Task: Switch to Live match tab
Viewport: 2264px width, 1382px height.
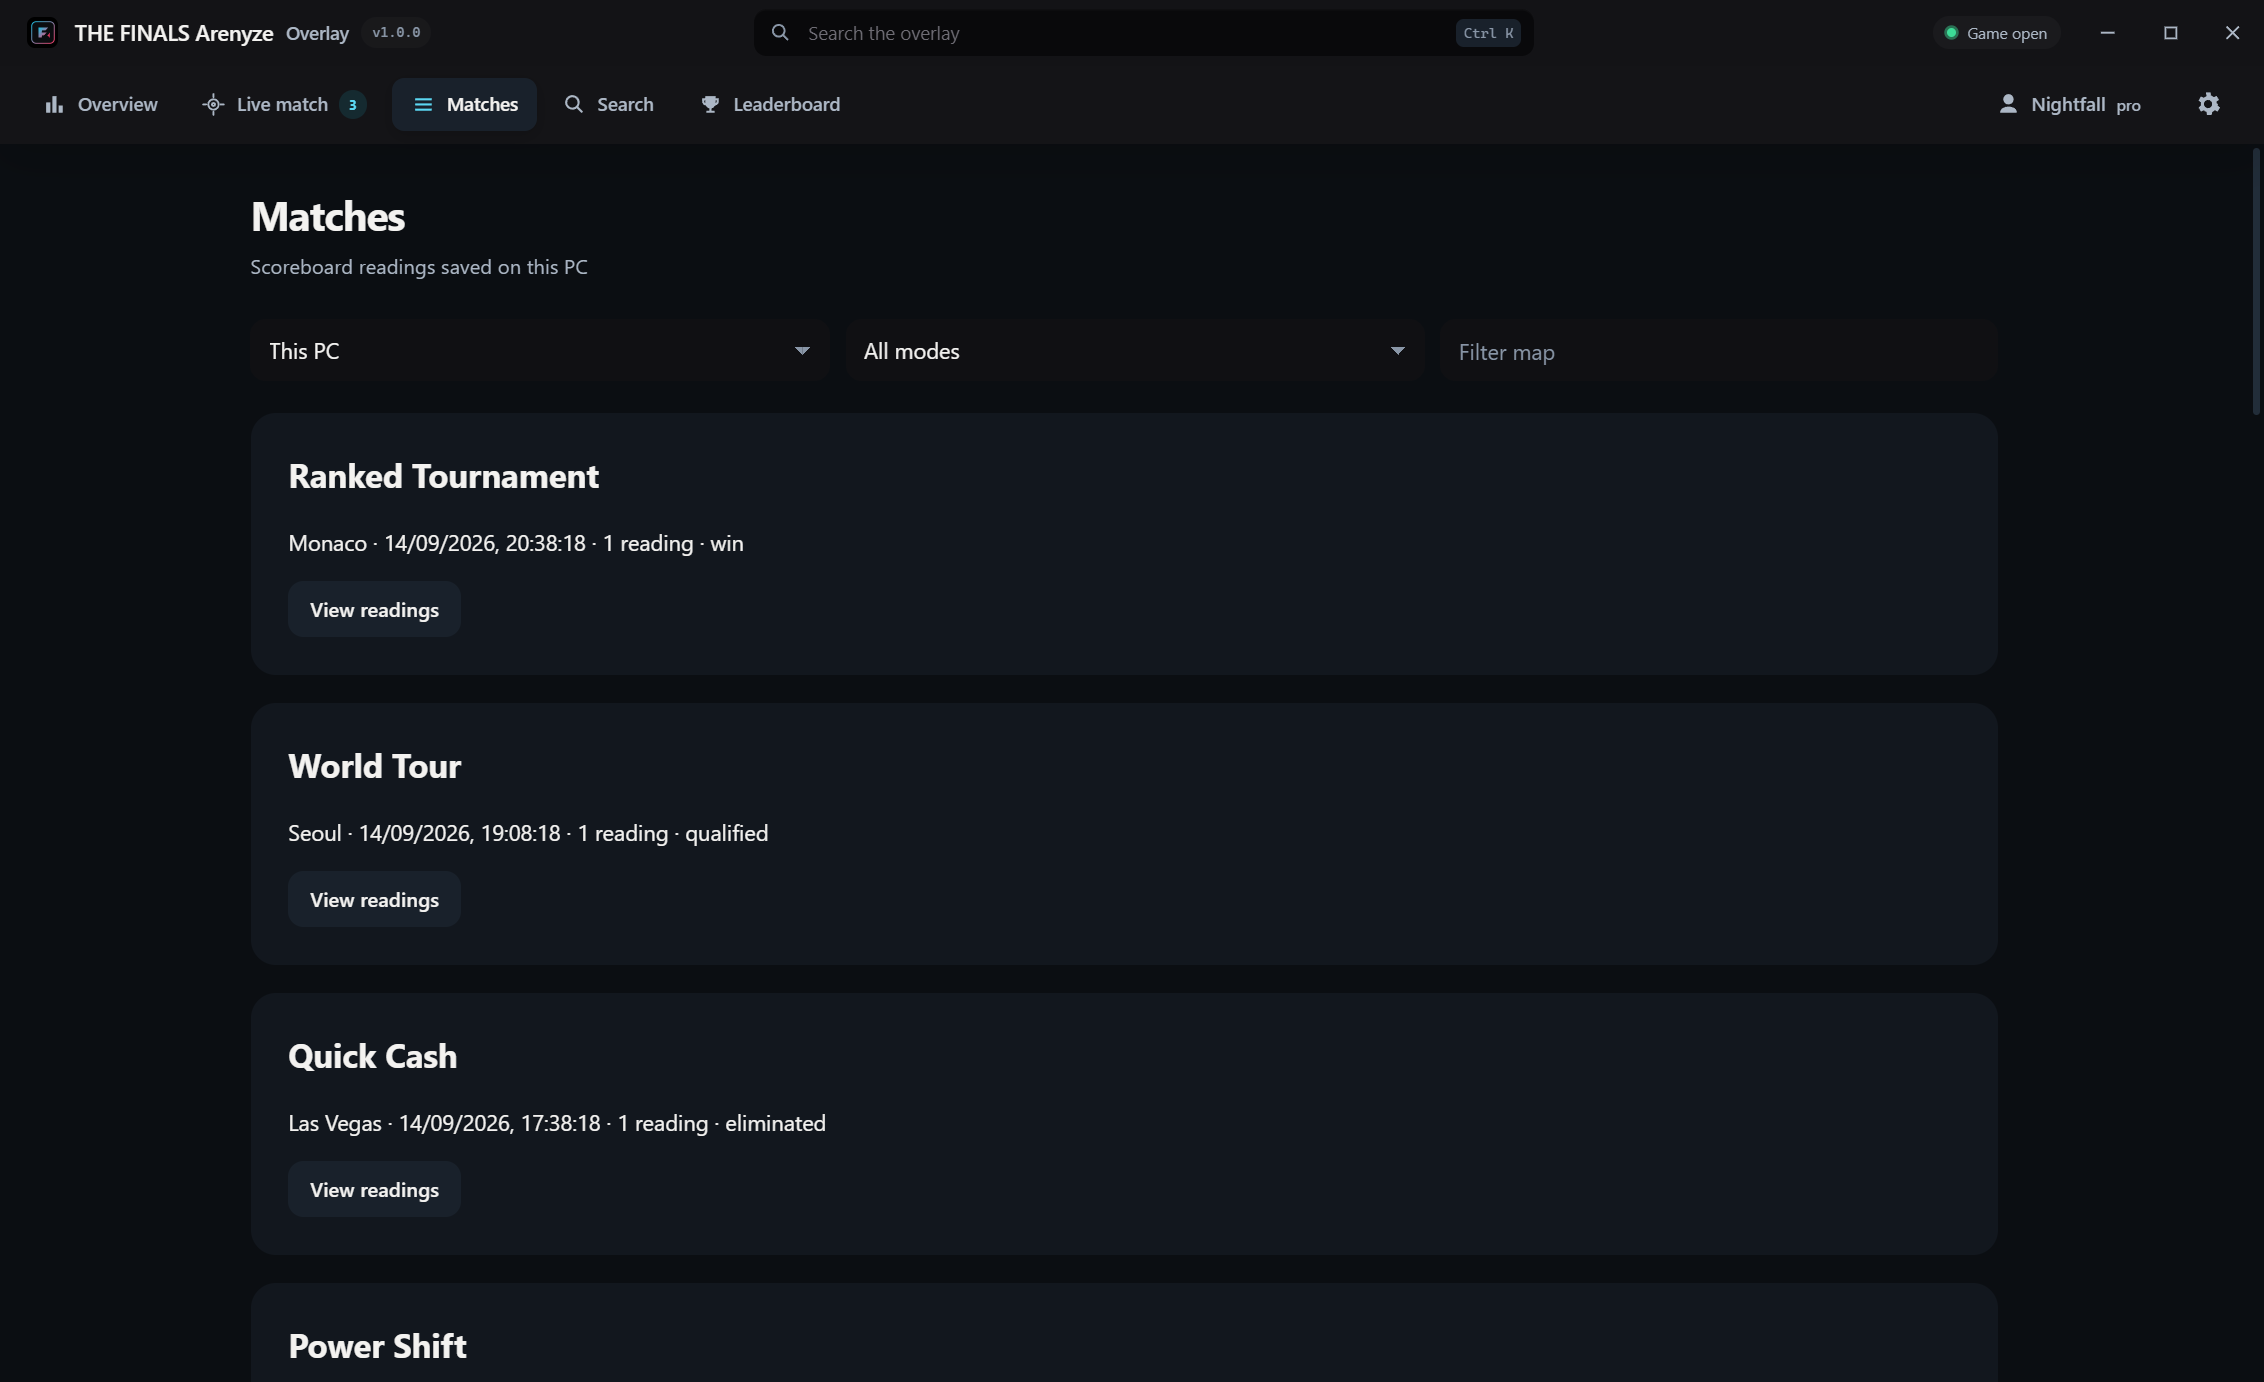Action: tap(284, 104)
